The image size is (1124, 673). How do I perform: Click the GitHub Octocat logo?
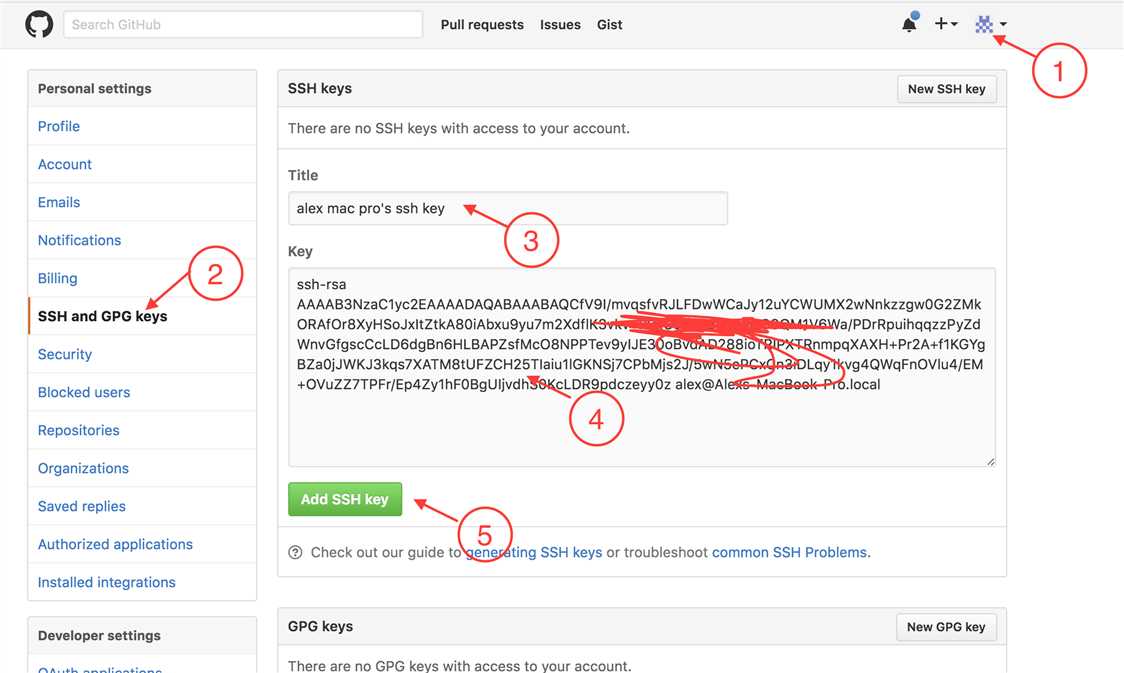click(x=39, y=24)
